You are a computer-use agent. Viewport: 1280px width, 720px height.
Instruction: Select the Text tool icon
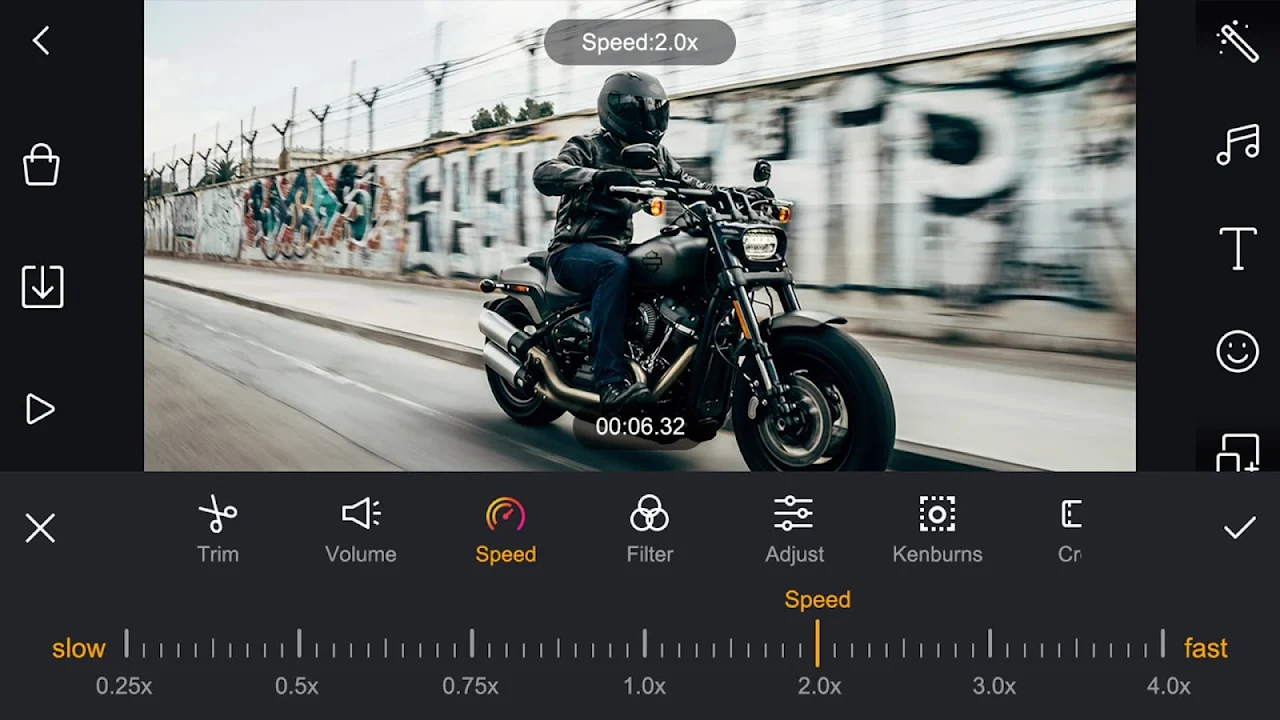click(1237, 248)
